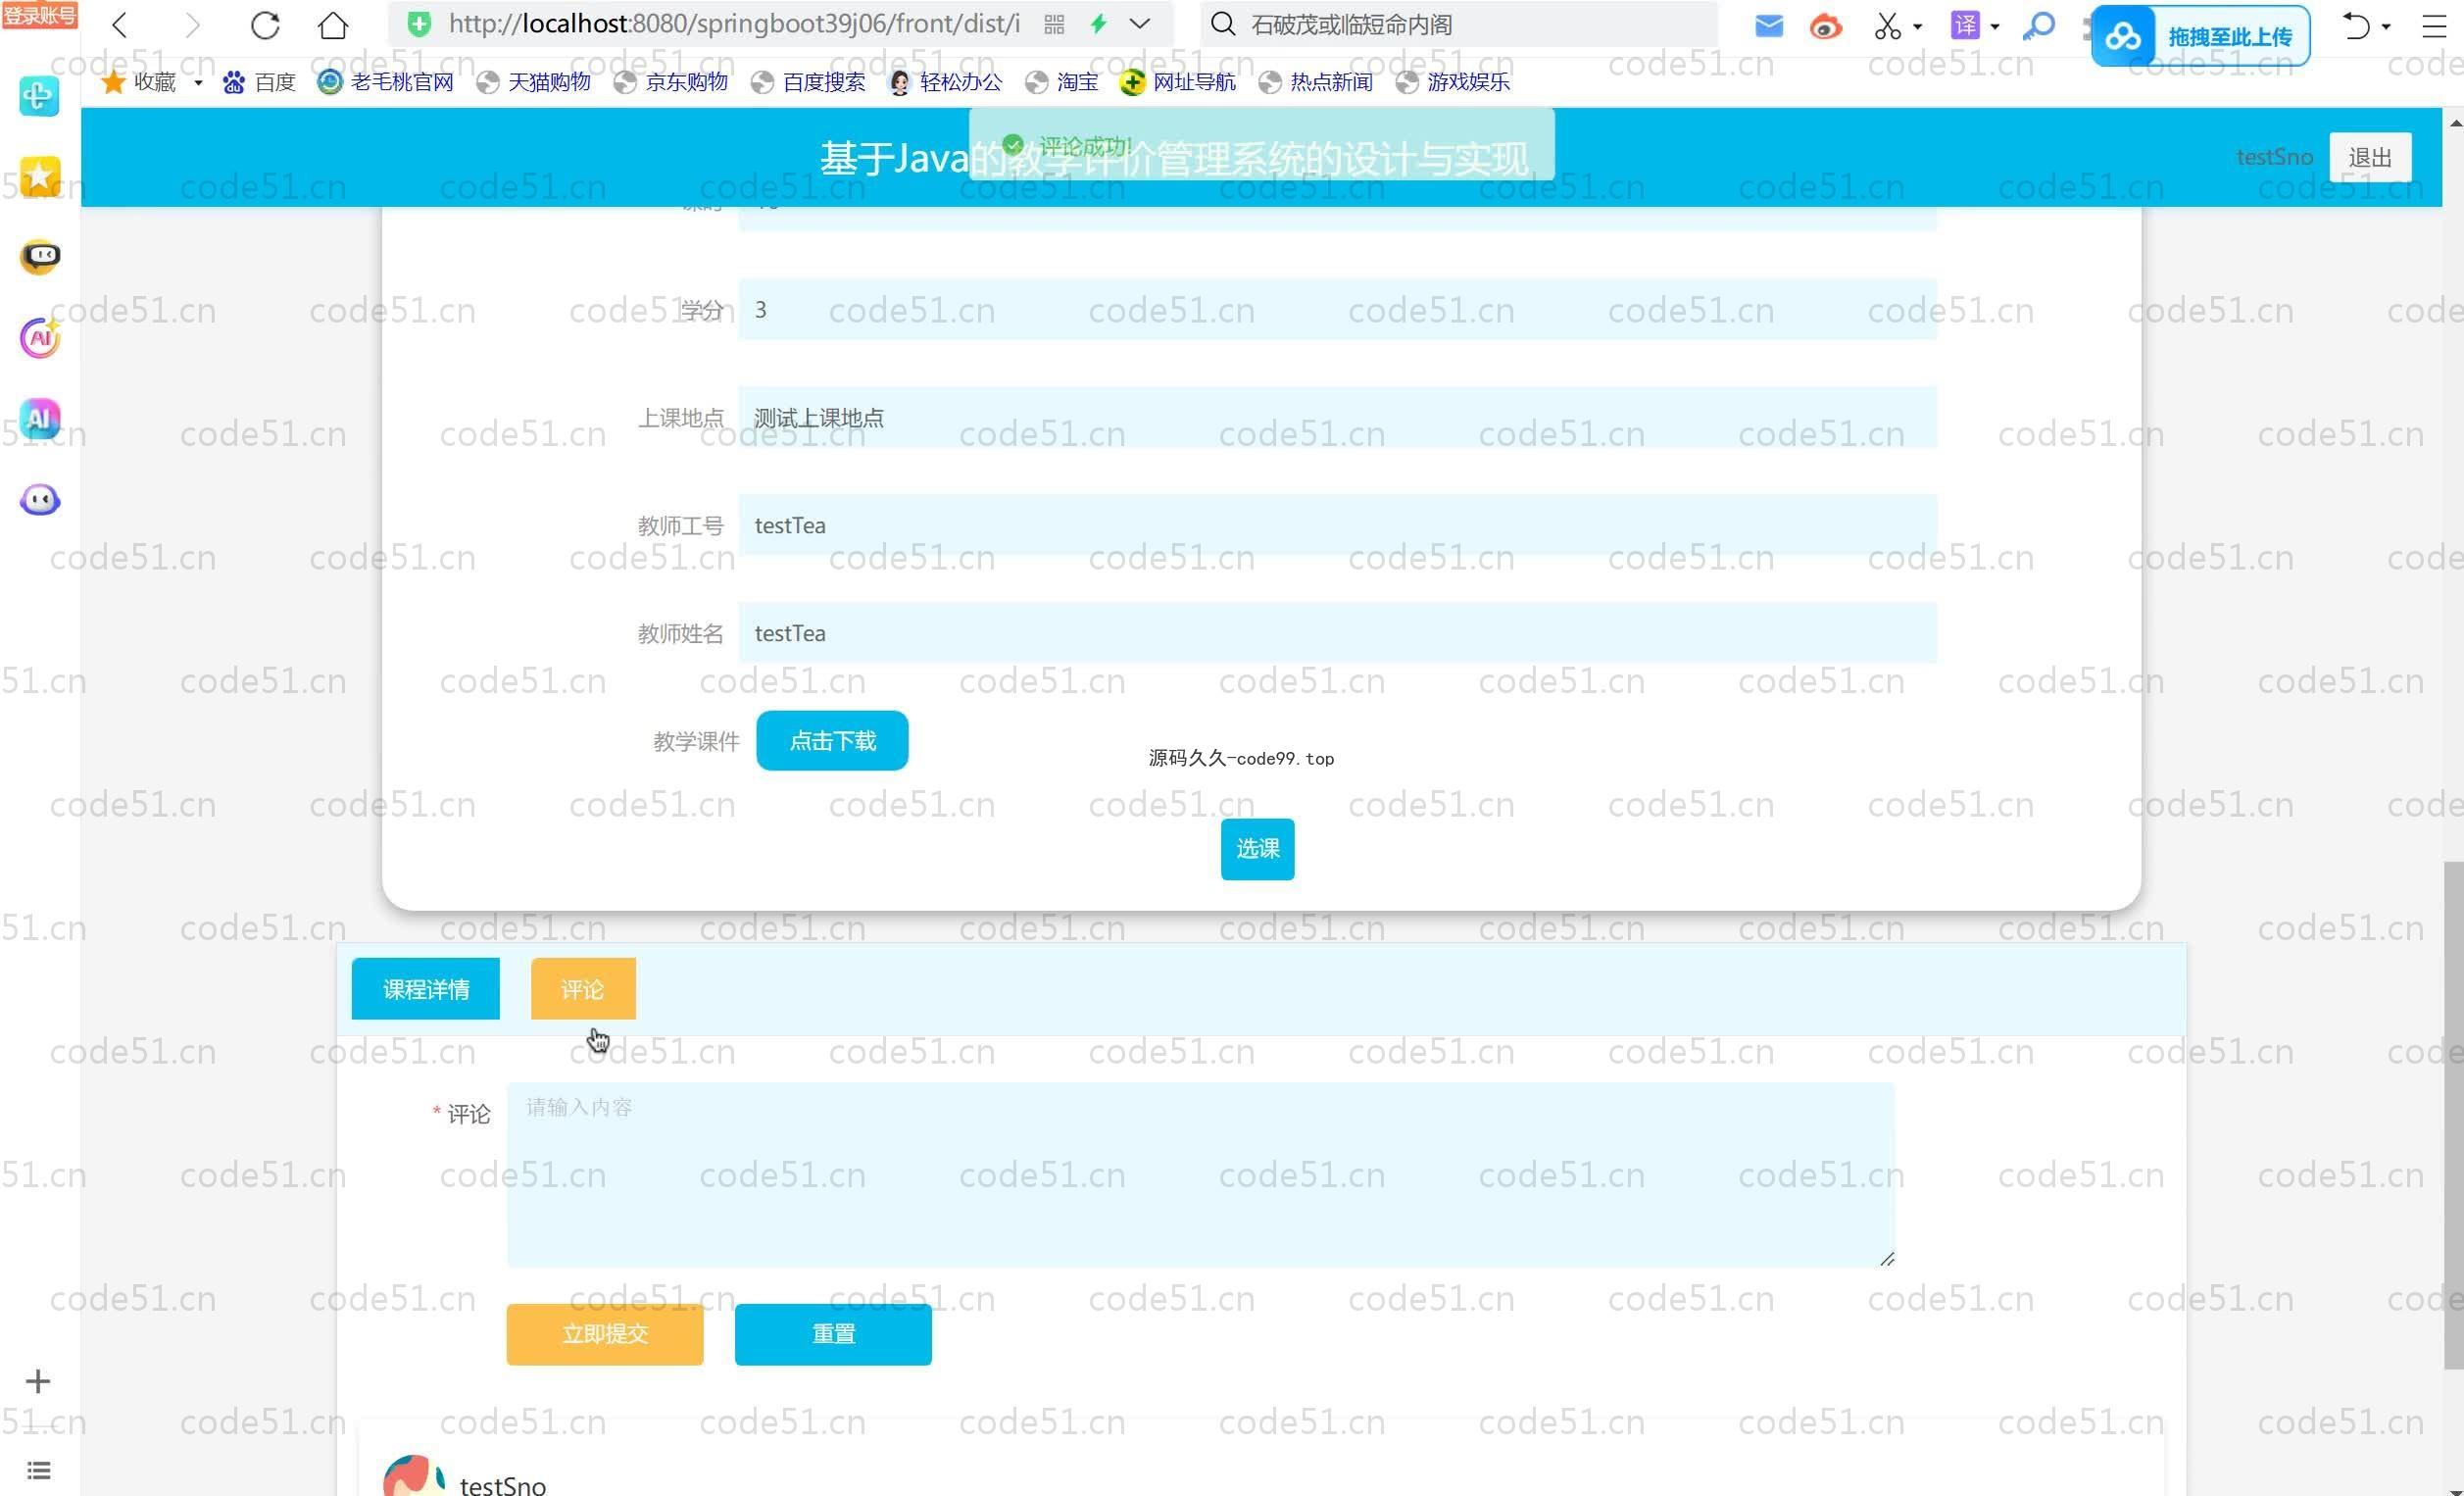Expand the 收藏 dropdown arrow

pos(198,82)
